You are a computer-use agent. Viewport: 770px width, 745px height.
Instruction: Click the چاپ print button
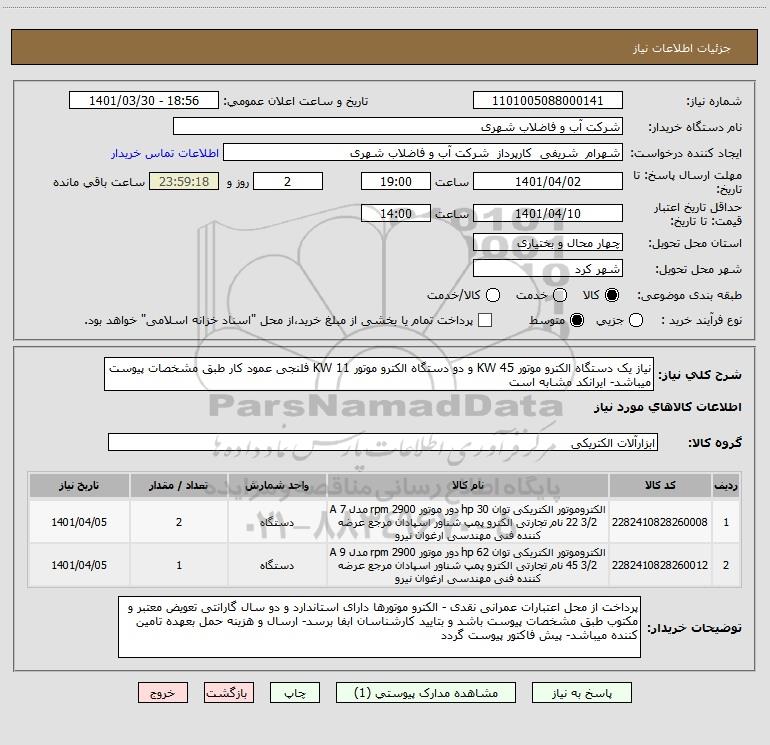pyautogui.click(x=295, y=692)
